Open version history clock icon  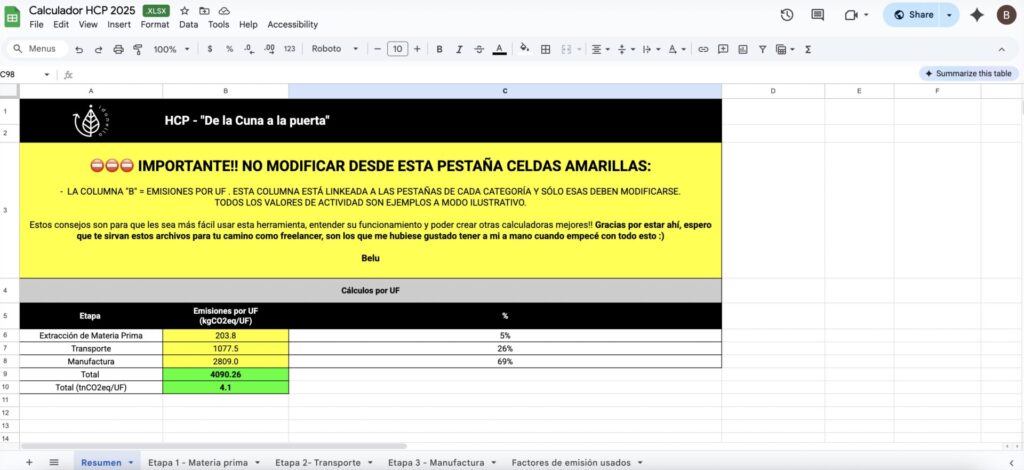click(787, 15)
